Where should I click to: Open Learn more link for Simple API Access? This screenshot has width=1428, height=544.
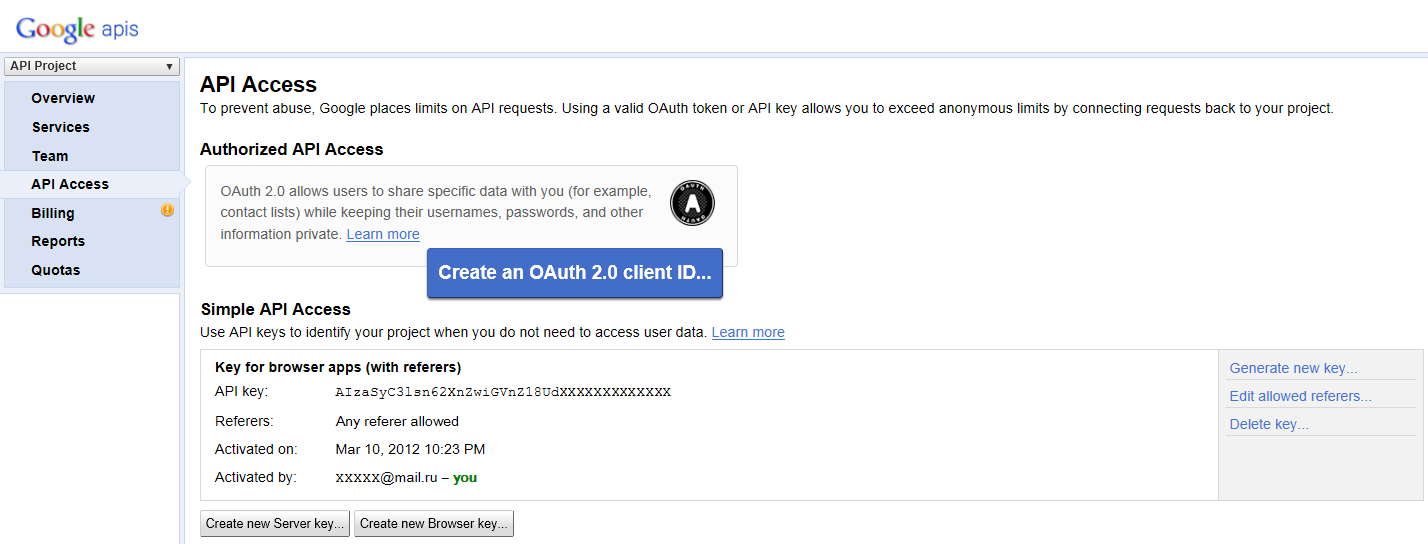[x=748, y=332]
